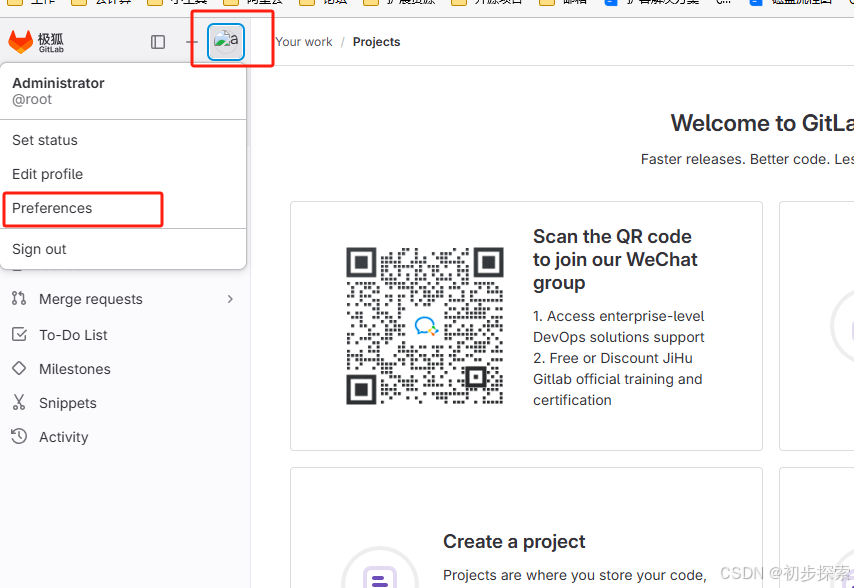Click text 'Projects are where you store your code'
This screenshot has width=854, height=588.
pyautogui.click(x=574, y=575)
